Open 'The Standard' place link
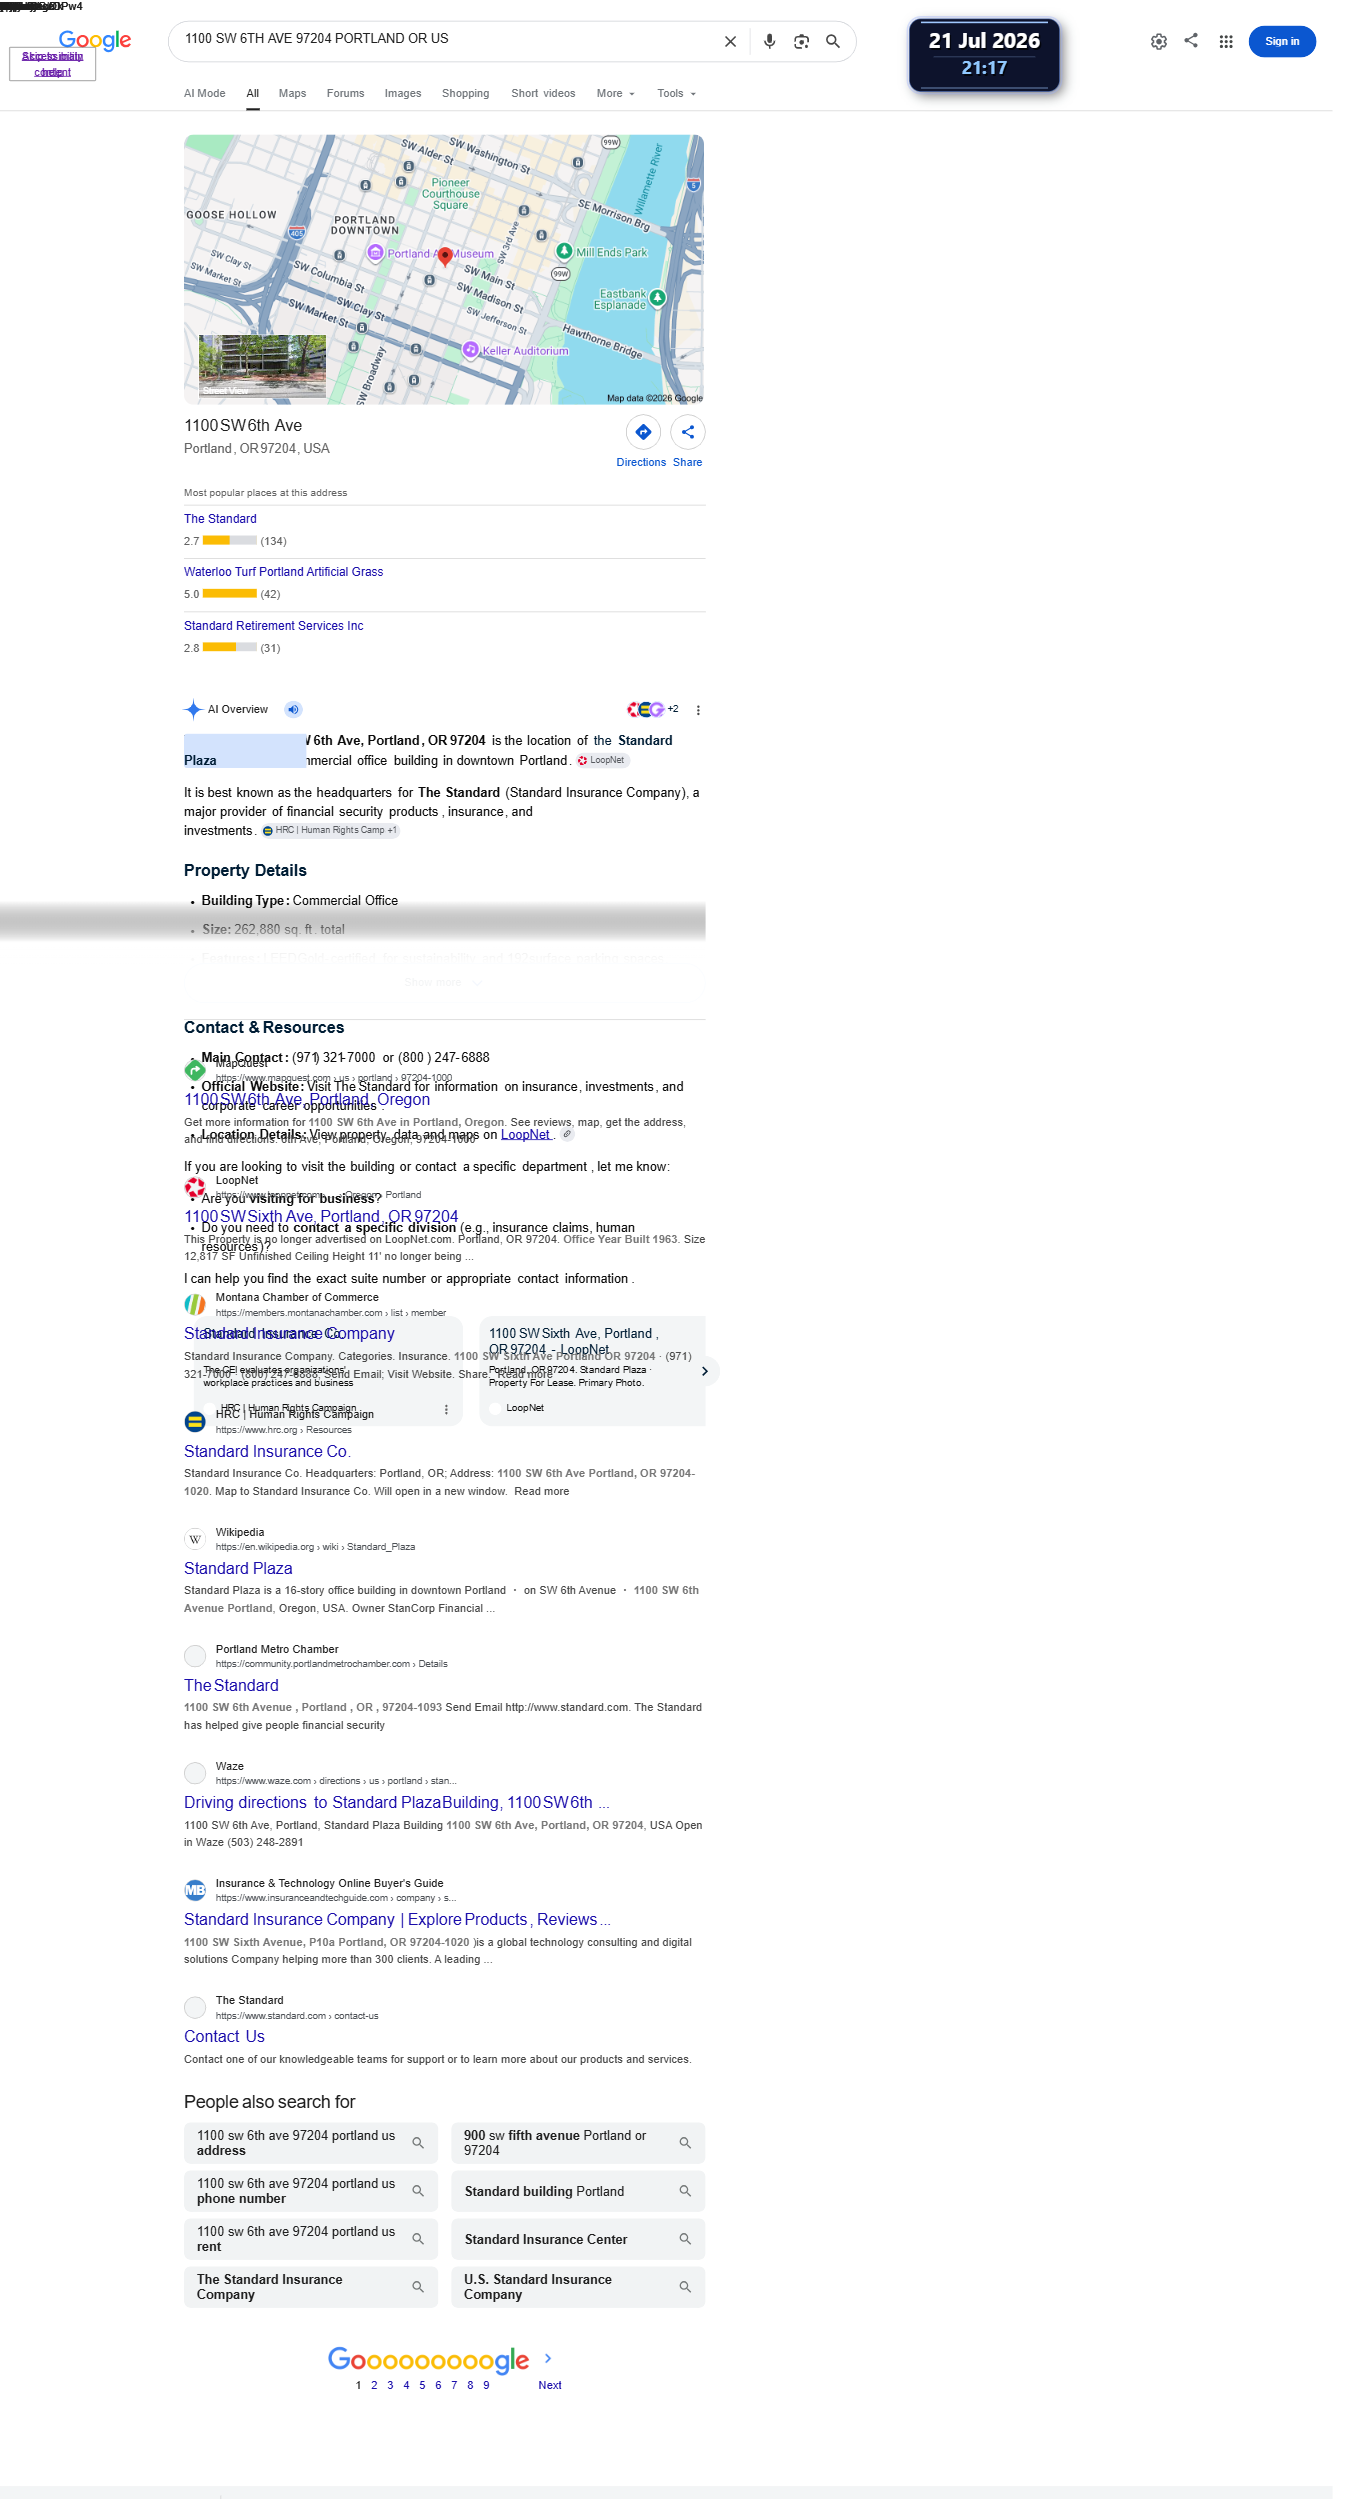Image resolution: width=1348 pixels, height=2499 pixels. (220, 519)
